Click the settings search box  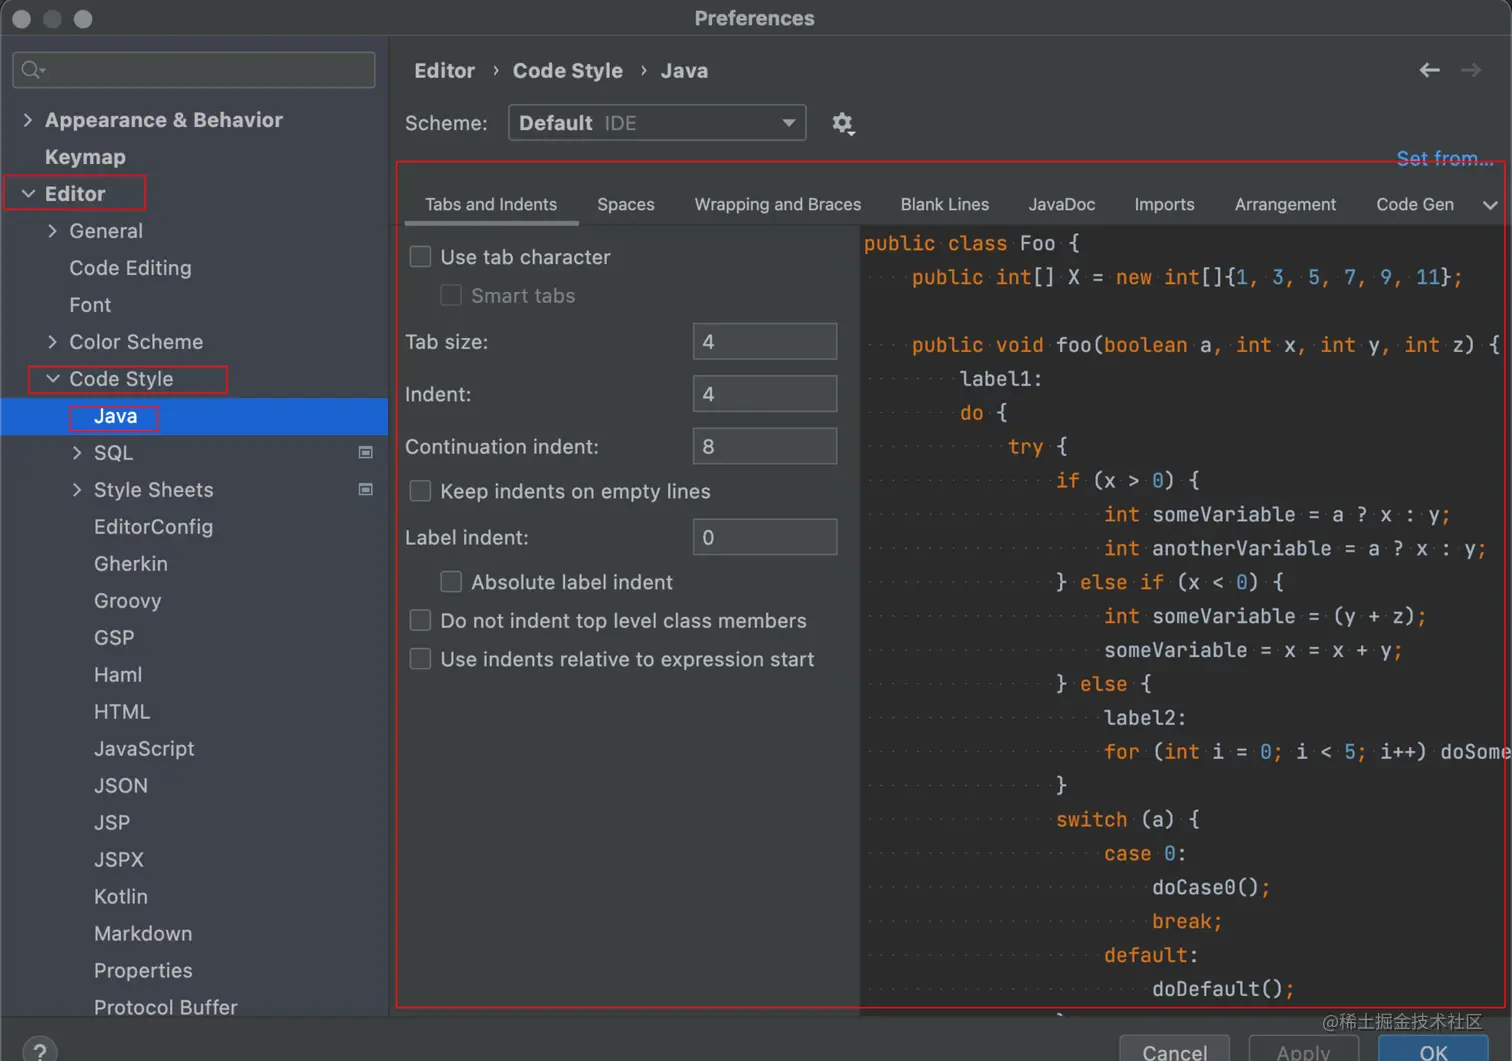click(x=194, y=69)
